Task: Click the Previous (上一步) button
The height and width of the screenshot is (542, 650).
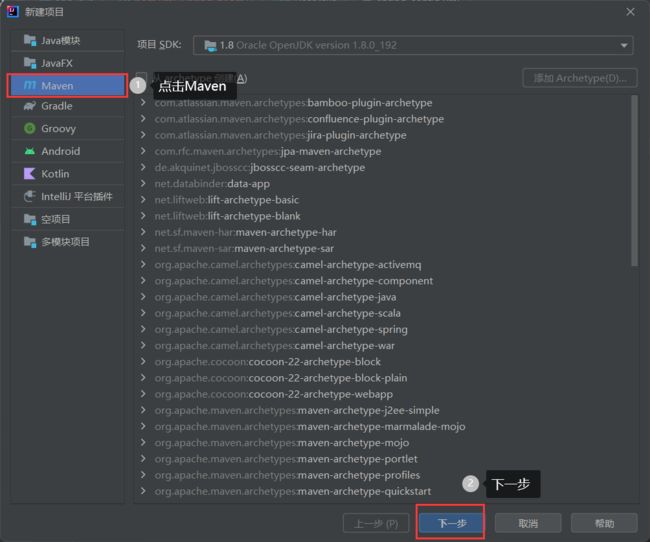Action: pyautogui.click(x=376, y=523)
